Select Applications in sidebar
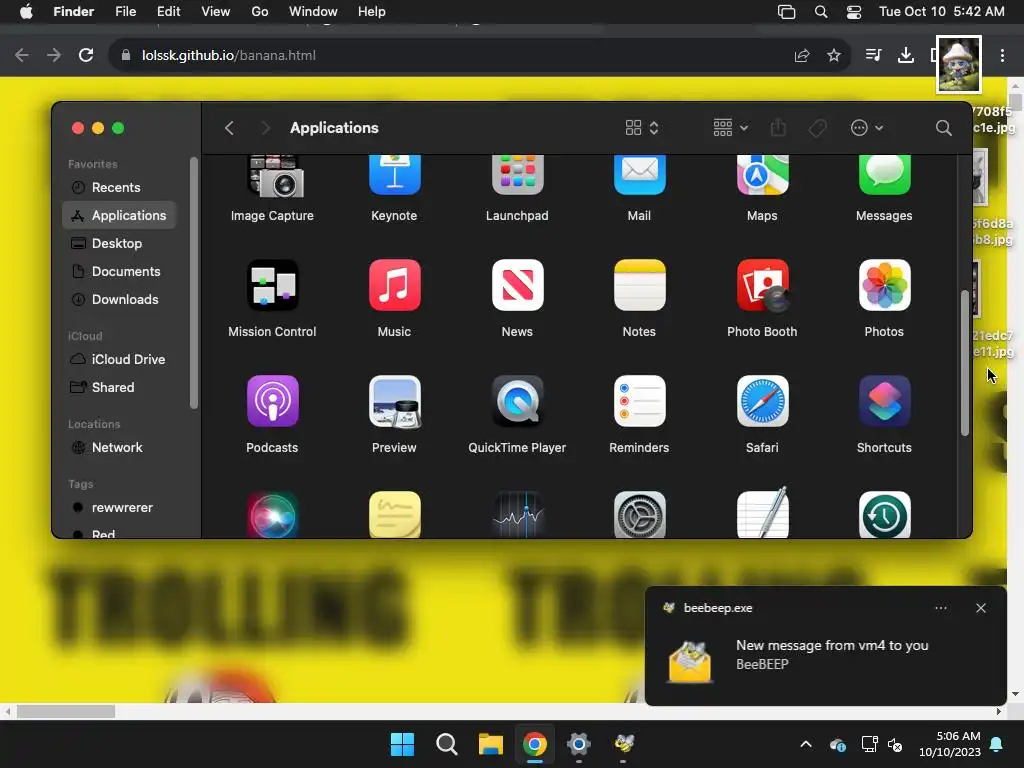1024x768 pixels. point(119,216)
